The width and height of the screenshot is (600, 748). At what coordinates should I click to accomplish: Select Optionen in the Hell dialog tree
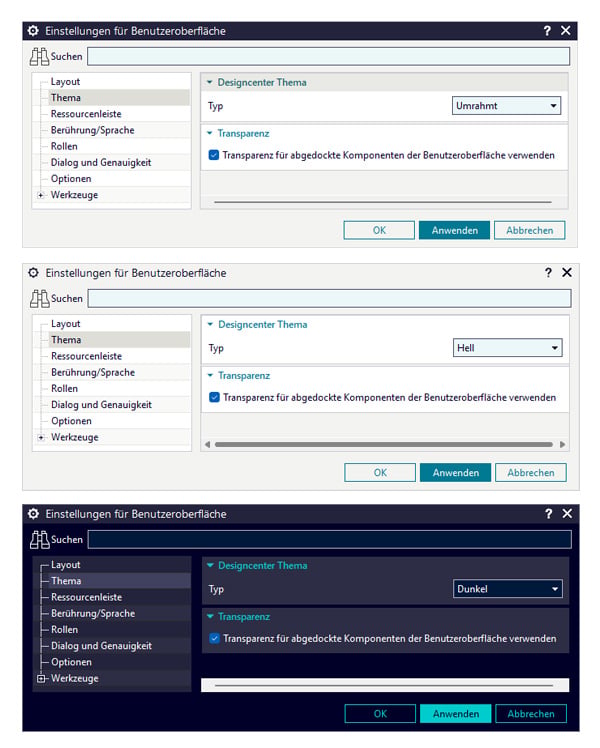[71, 421]
